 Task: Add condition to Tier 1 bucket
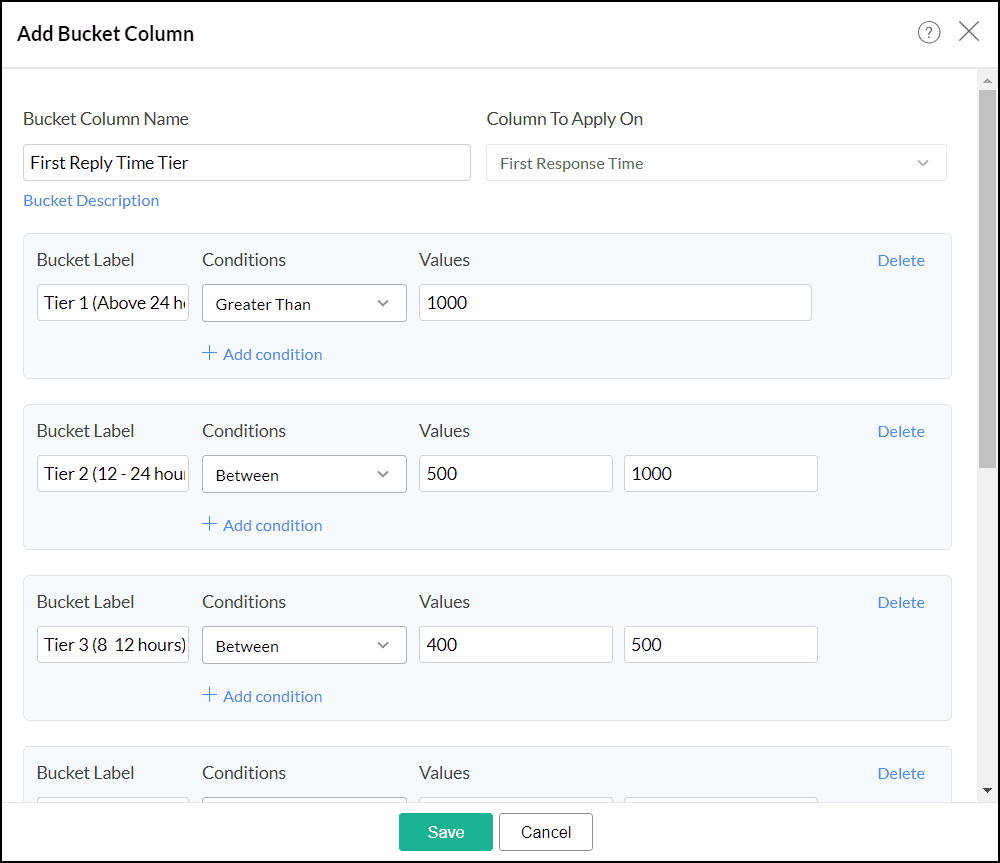pos(262,354)
